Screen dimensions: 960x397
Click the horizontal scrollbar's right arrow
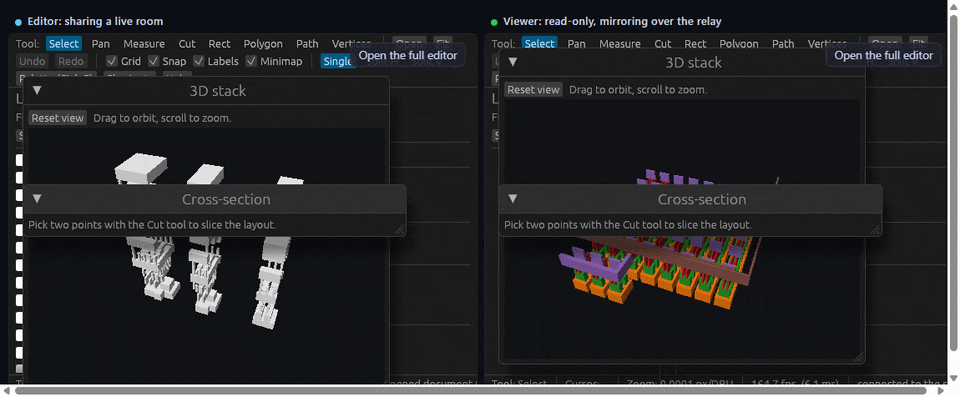942,390
